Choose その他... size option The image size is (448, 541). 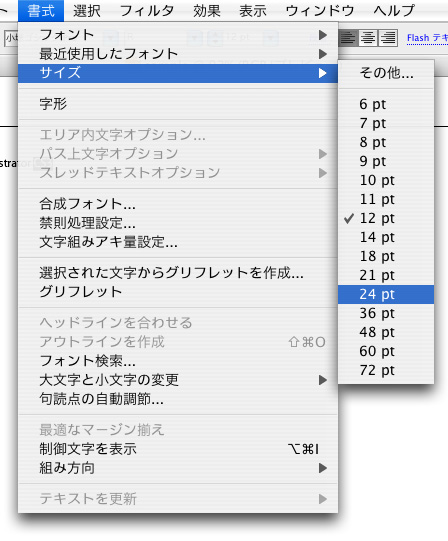386,73
